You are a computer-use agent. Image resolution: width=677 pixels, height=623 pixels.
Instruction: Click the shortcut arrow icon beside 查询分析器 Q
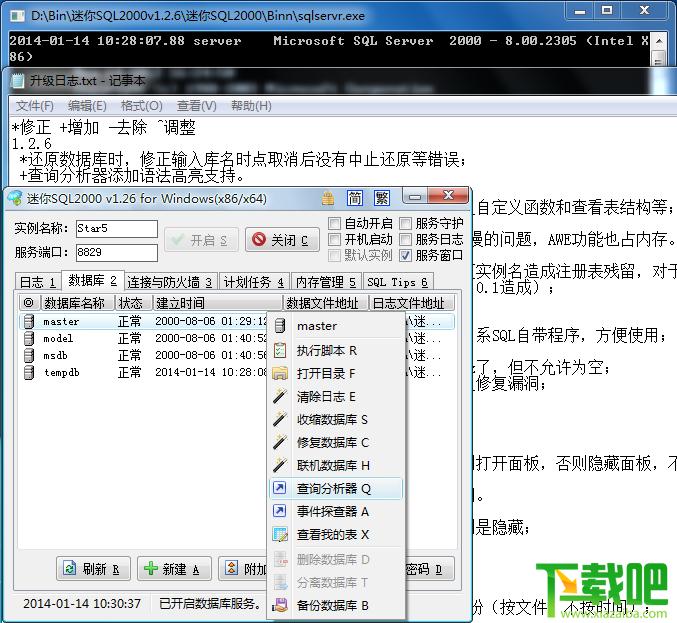(x=280, y=488)
